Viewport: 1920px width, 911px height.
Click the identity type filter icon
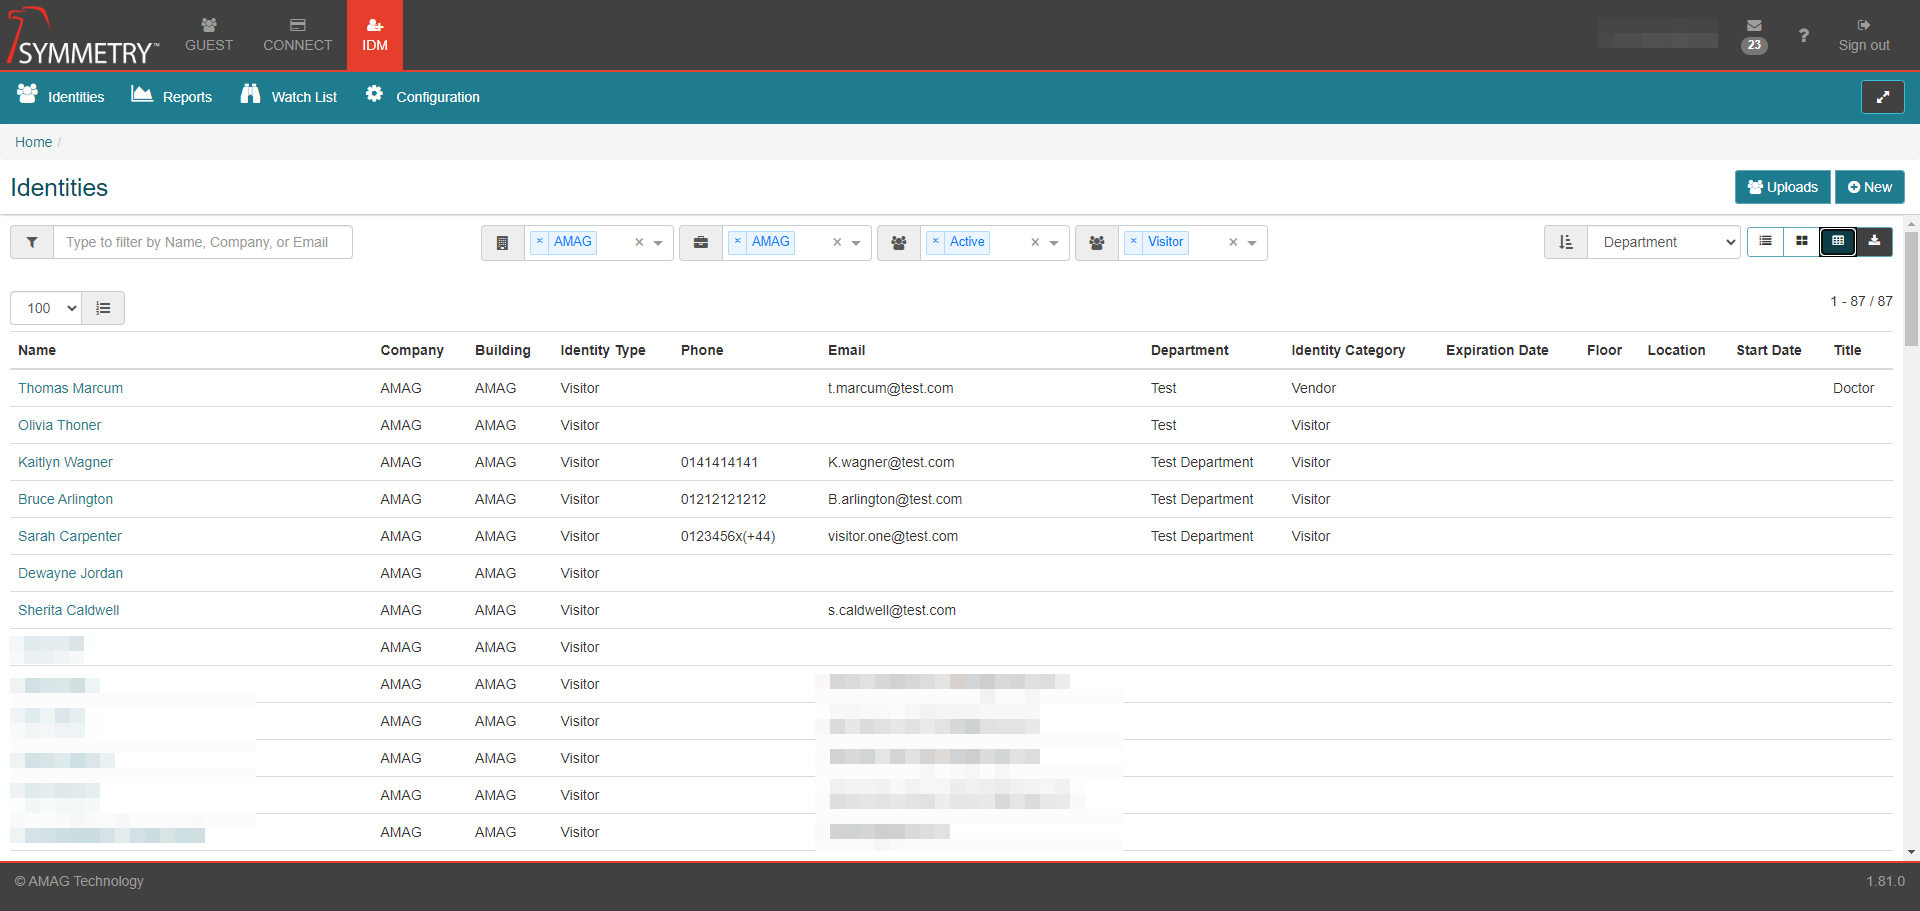1097,243
